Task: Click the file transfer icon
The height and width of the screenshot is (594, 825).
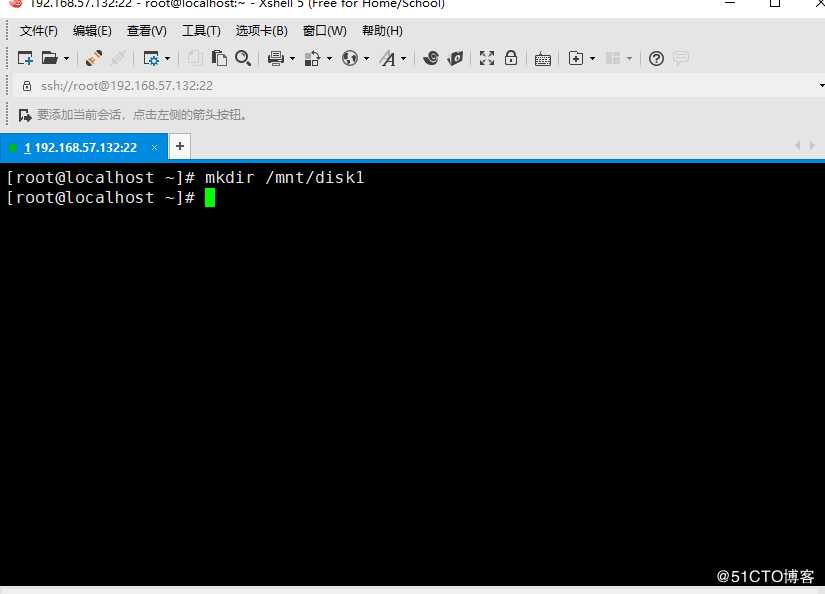Action: (x=313, y=58)
